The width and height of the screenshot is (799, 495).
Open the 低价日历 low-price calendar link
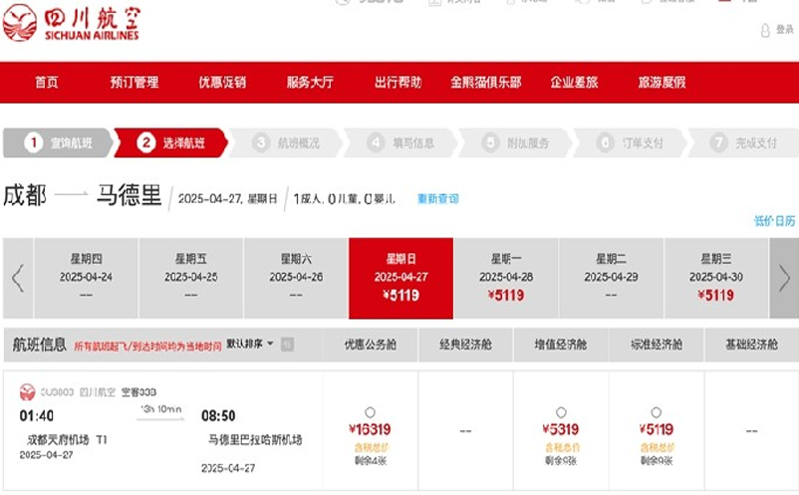point(775,221)
